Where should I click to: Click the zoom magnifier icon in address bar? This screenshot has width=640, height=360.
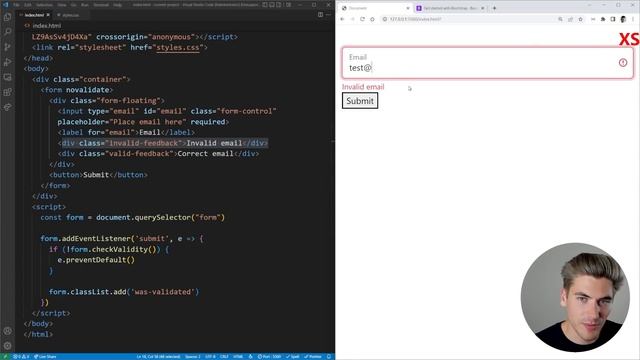click(x=560, y=19)
